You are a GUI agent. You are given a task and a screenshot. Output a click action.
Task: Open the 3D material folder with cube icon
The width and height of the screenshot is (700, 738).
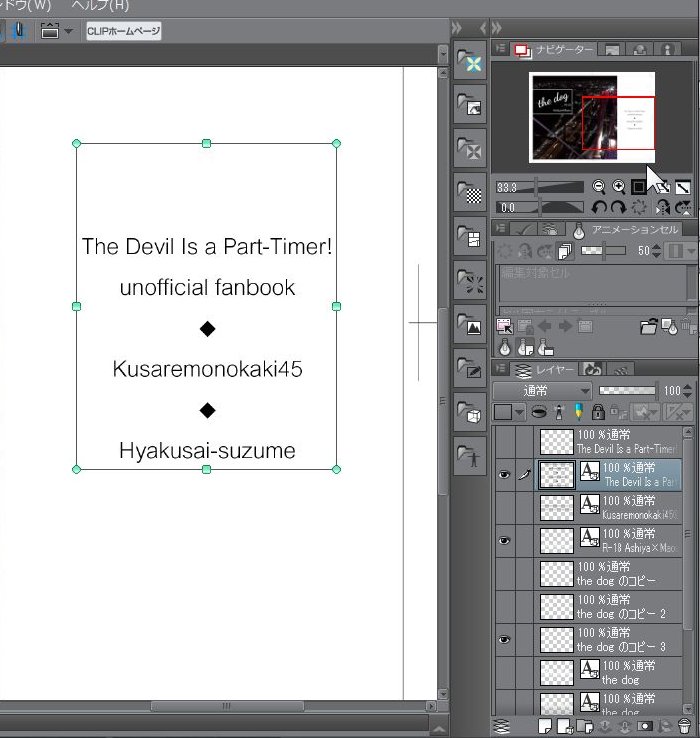470,412
